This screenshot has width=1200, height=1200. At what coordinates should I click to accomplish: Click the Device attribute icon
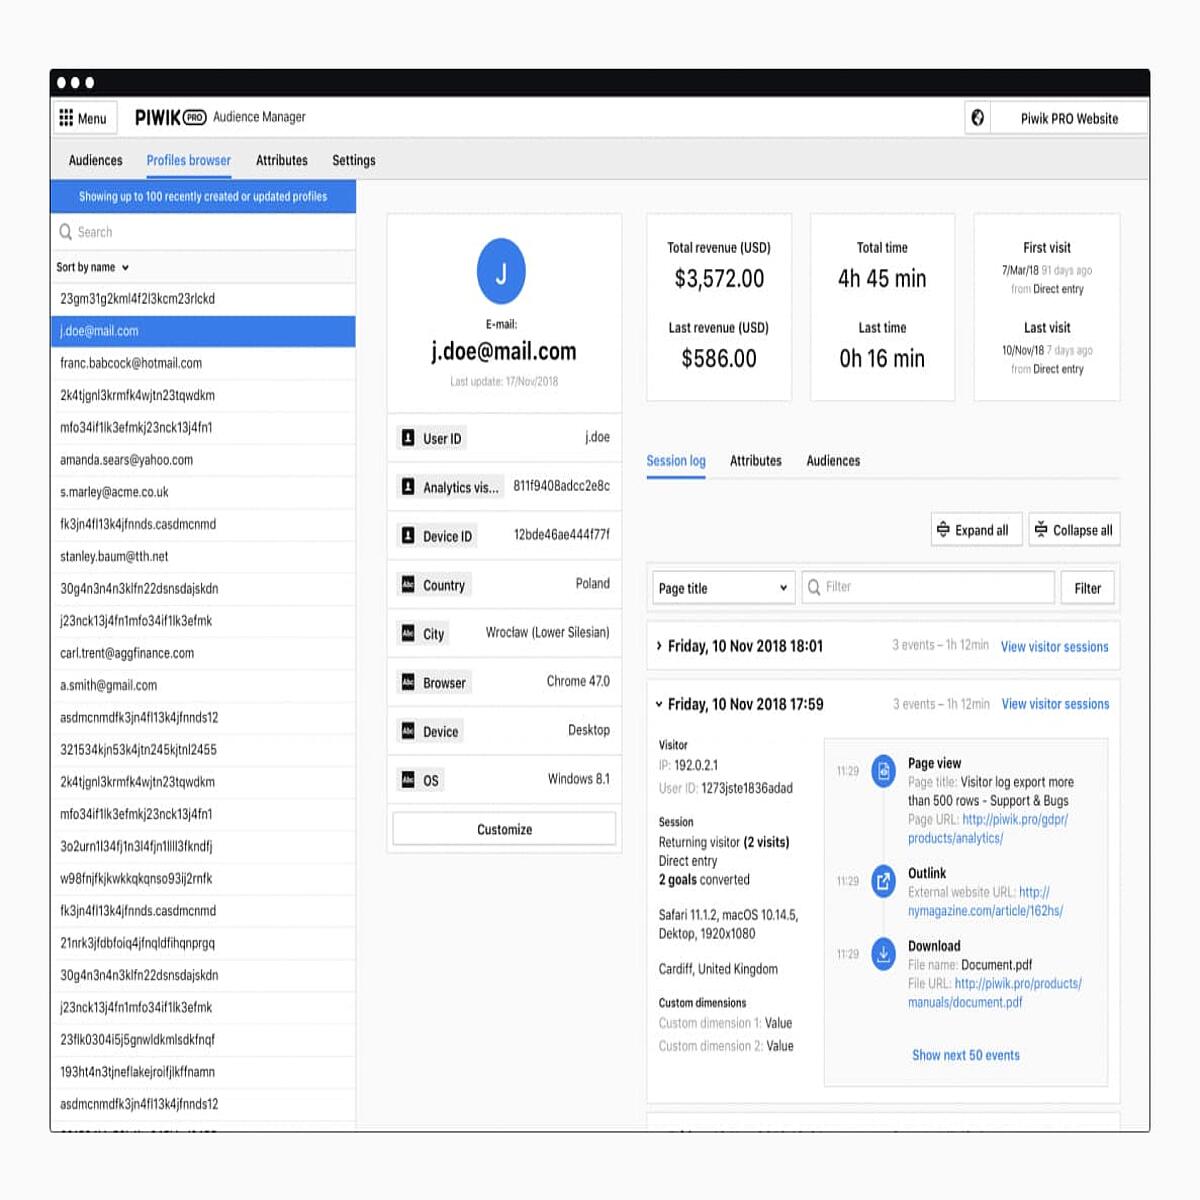408,731
